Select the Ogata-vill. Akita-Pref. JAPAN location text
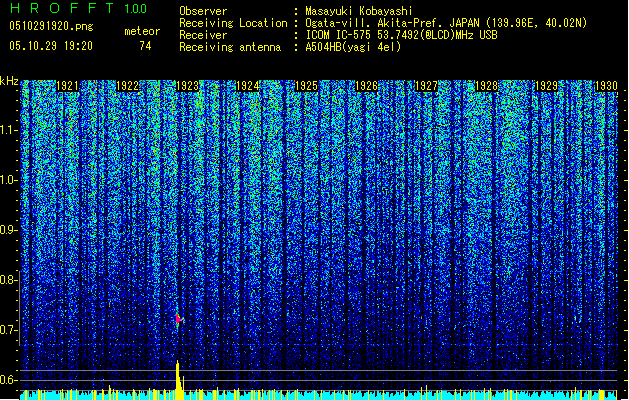This screenshot has width=629, height=400. [446, 23]
